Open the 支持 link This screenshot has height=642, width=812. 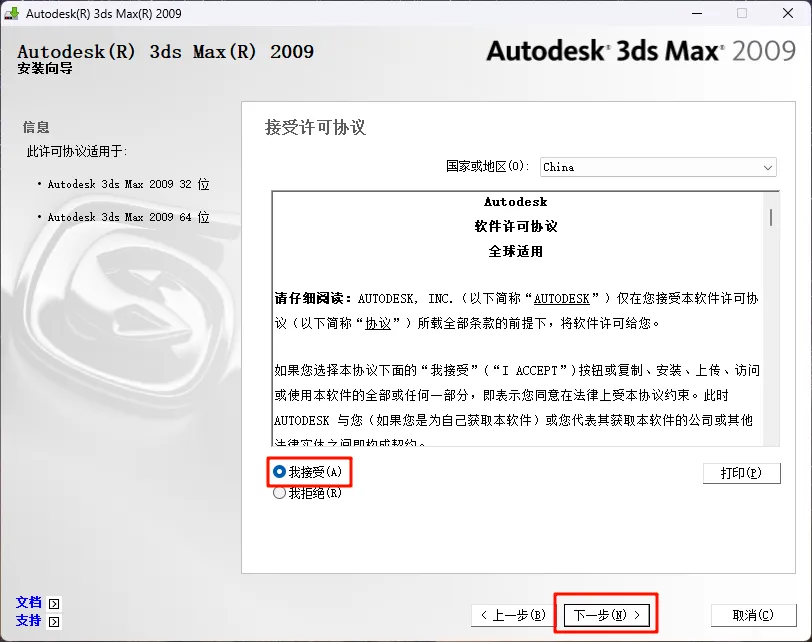pyautogui.click(x=28, y=620)
